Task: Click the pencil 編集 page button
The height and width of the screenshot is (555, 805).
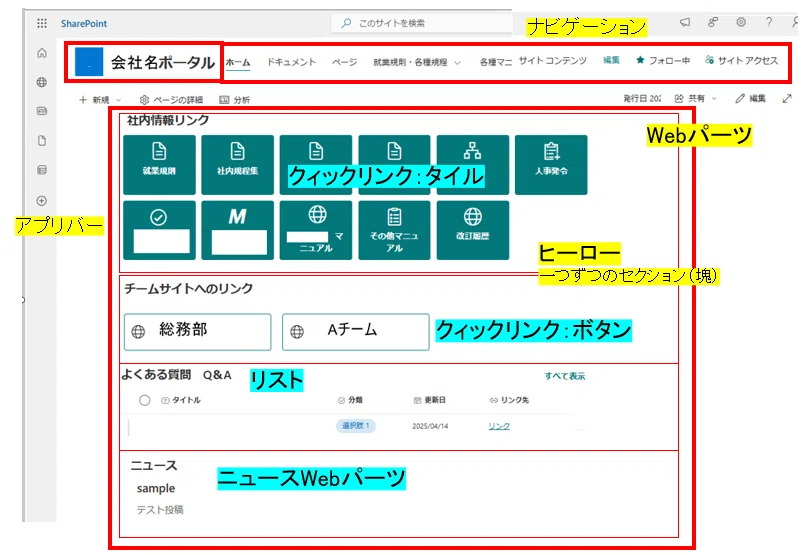Action: point(751,99)
